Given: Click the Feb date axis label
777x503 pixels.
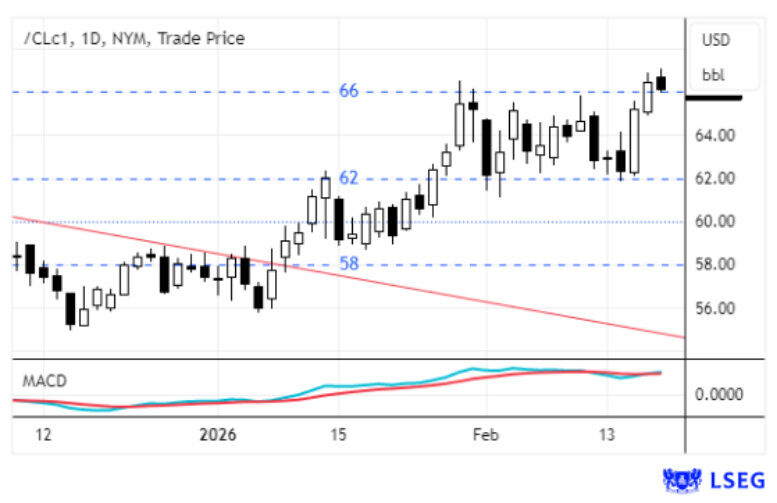Looking at the screenshot, I should coord(486,435).
